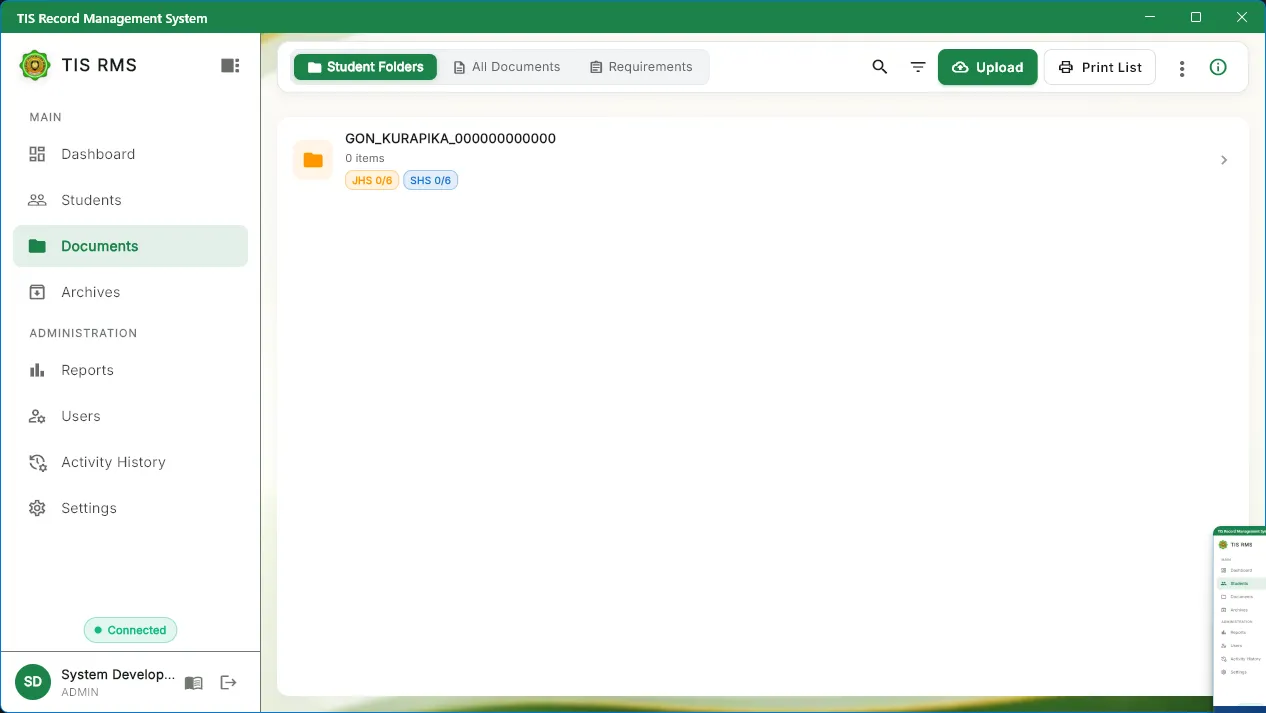Click the info circle icon
This screenshot has width=1266, height=713.
1218,67
